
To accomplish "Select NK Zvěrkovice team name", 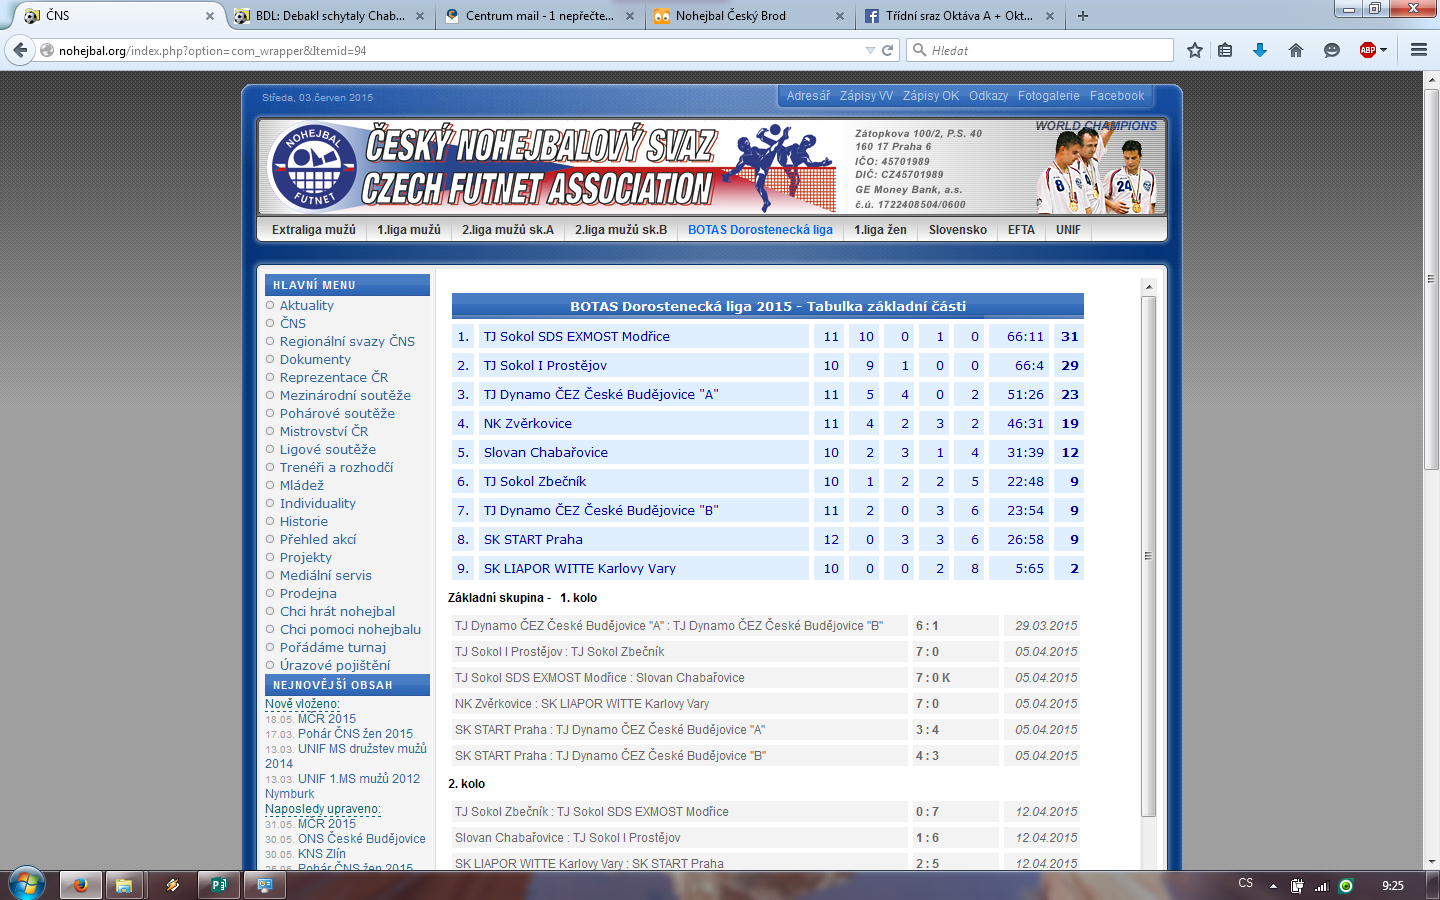I will point(528,424).
